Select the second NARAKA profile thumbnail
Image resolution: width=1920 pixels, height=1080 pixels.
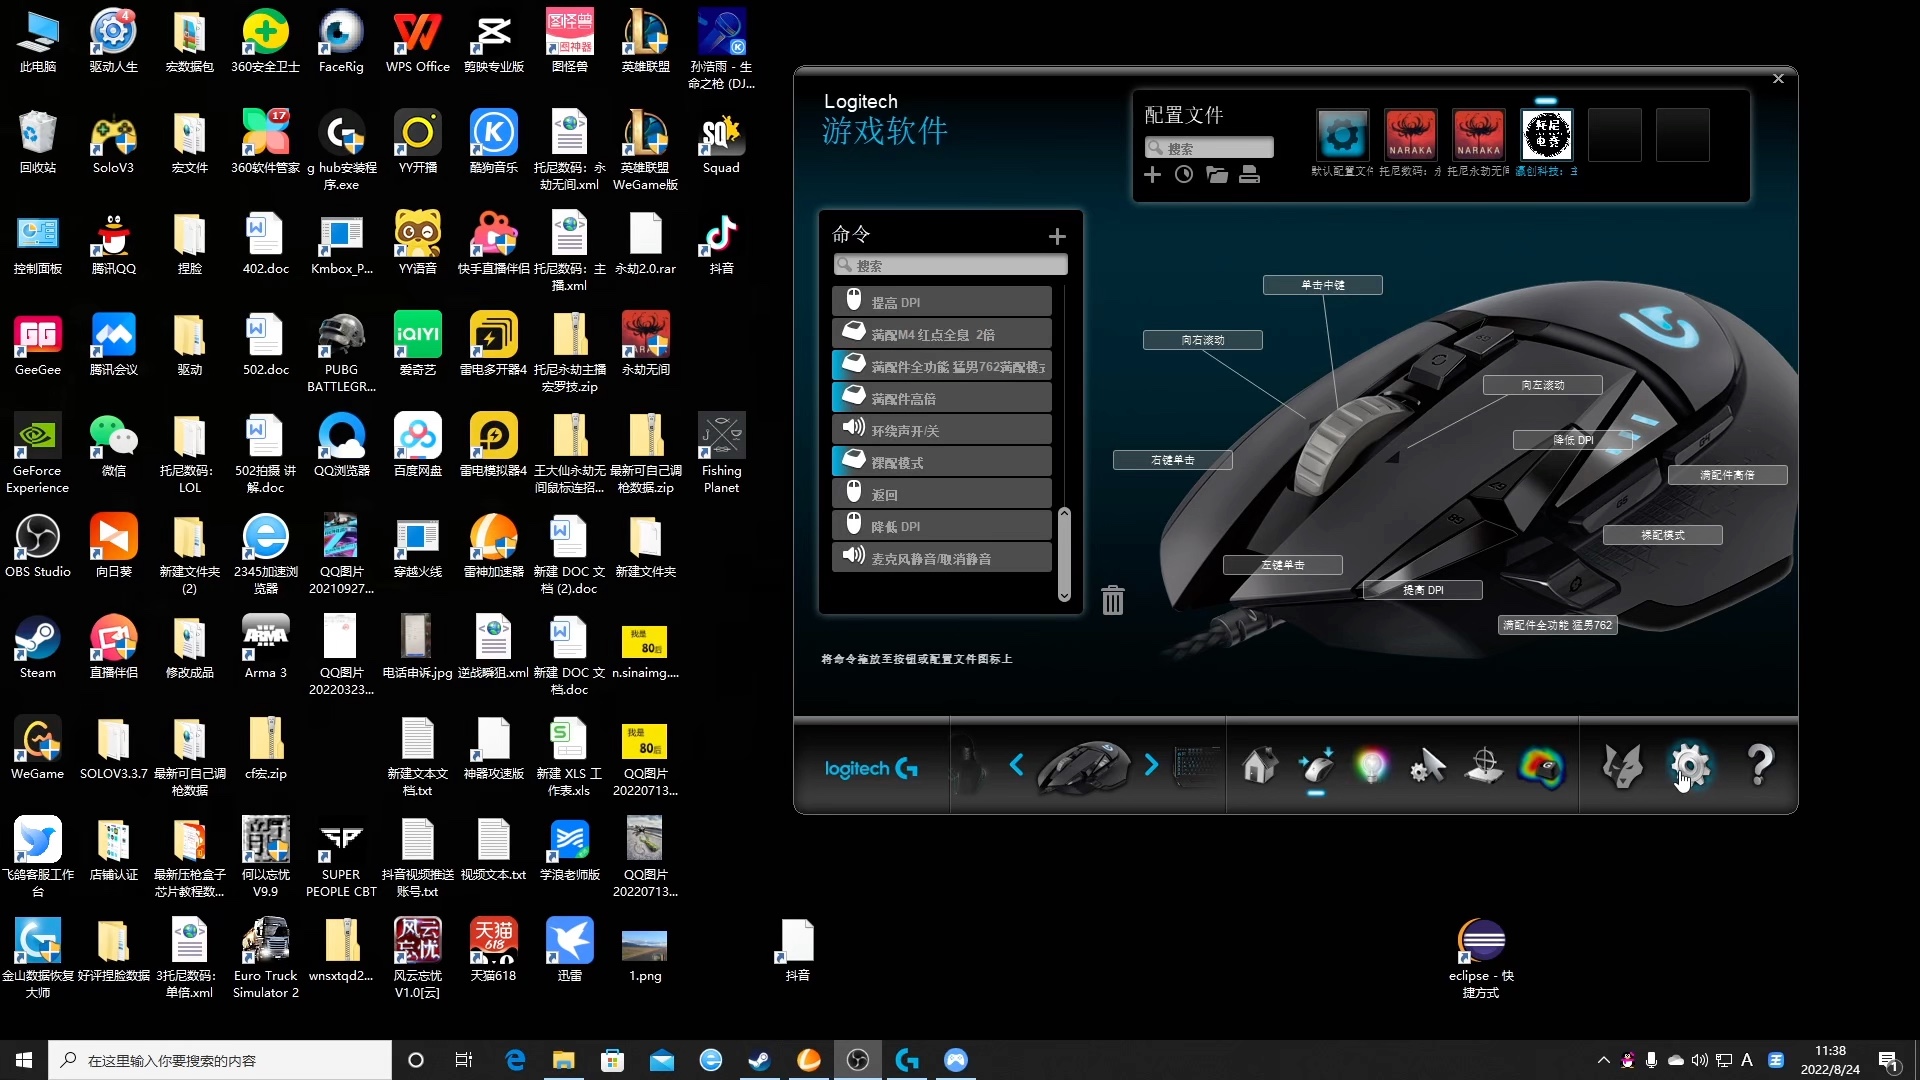tap(1478, 135)
